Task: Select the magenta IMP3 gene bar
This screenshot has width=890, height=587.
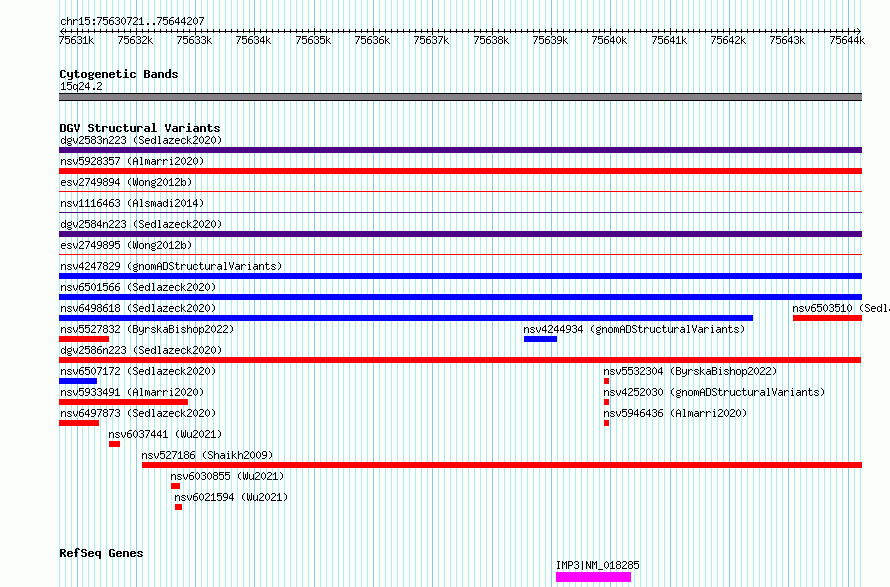Action: point(593,577)
